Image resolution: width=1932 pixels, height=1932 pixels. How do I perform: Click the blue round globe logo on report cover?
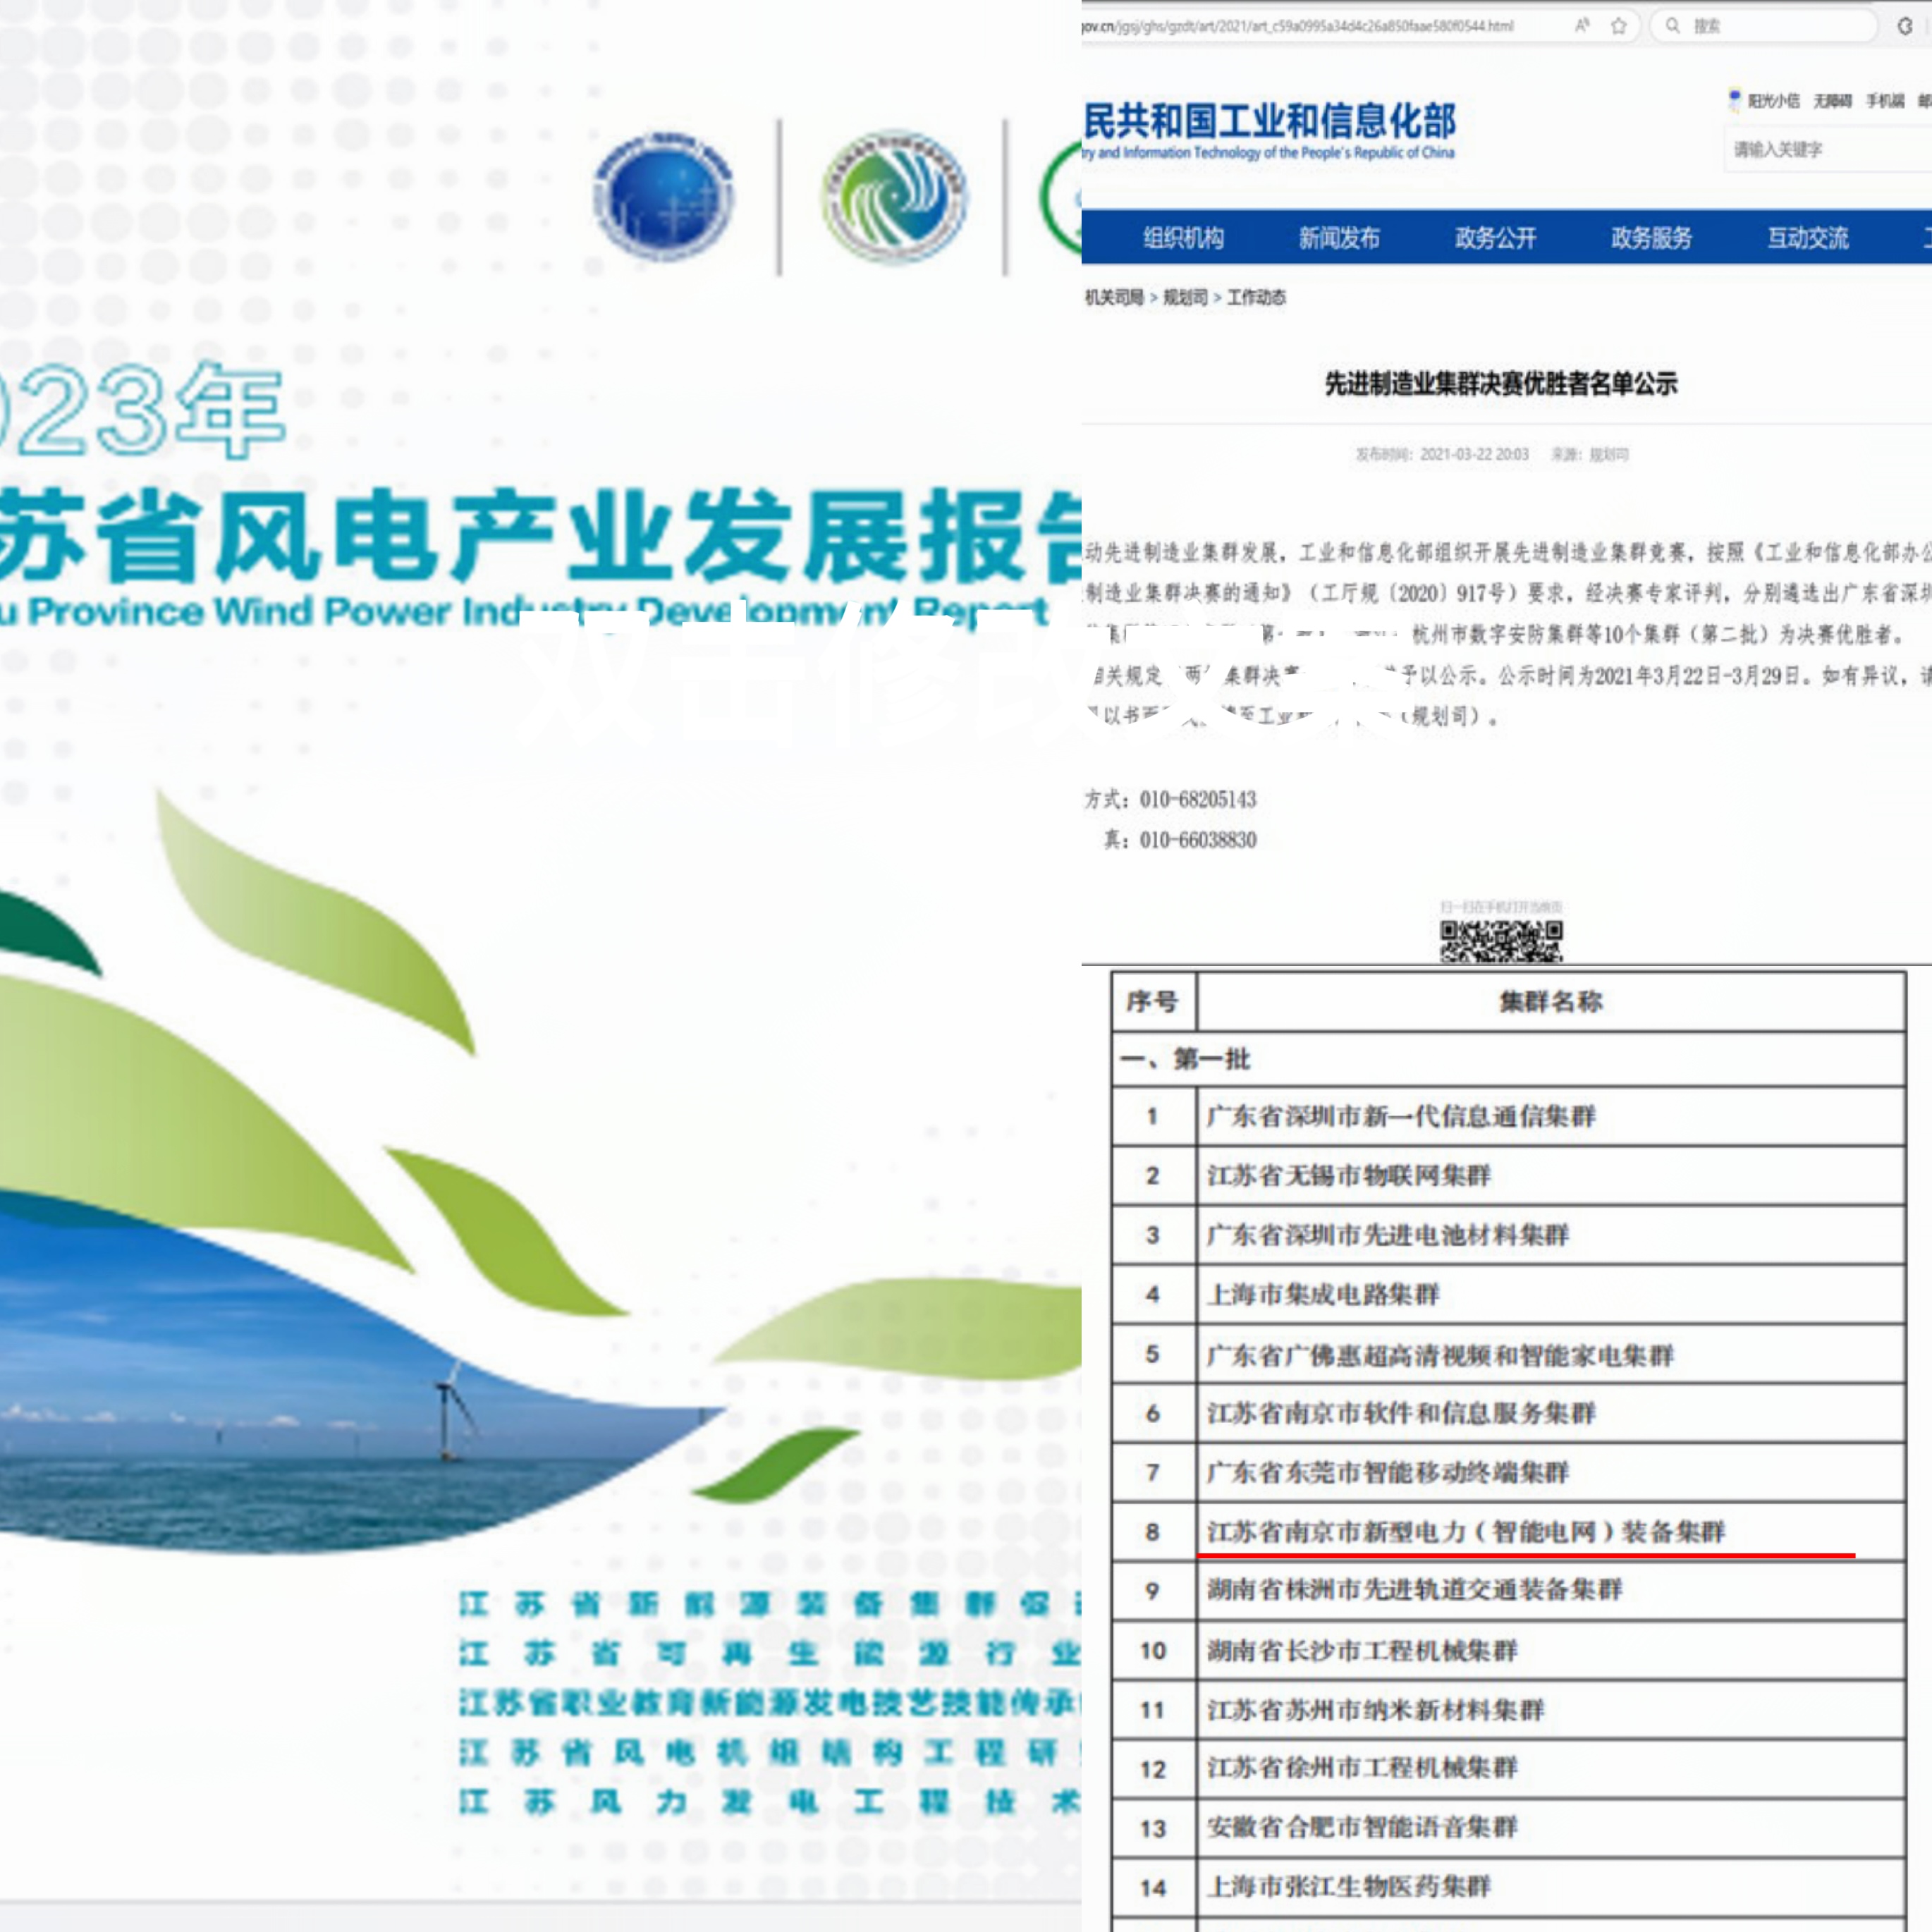point(663,197)
